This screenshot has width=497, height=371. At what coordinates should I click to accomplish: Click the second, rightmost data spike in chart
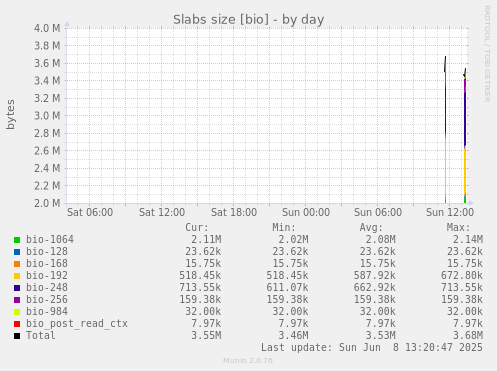(465, 137)
